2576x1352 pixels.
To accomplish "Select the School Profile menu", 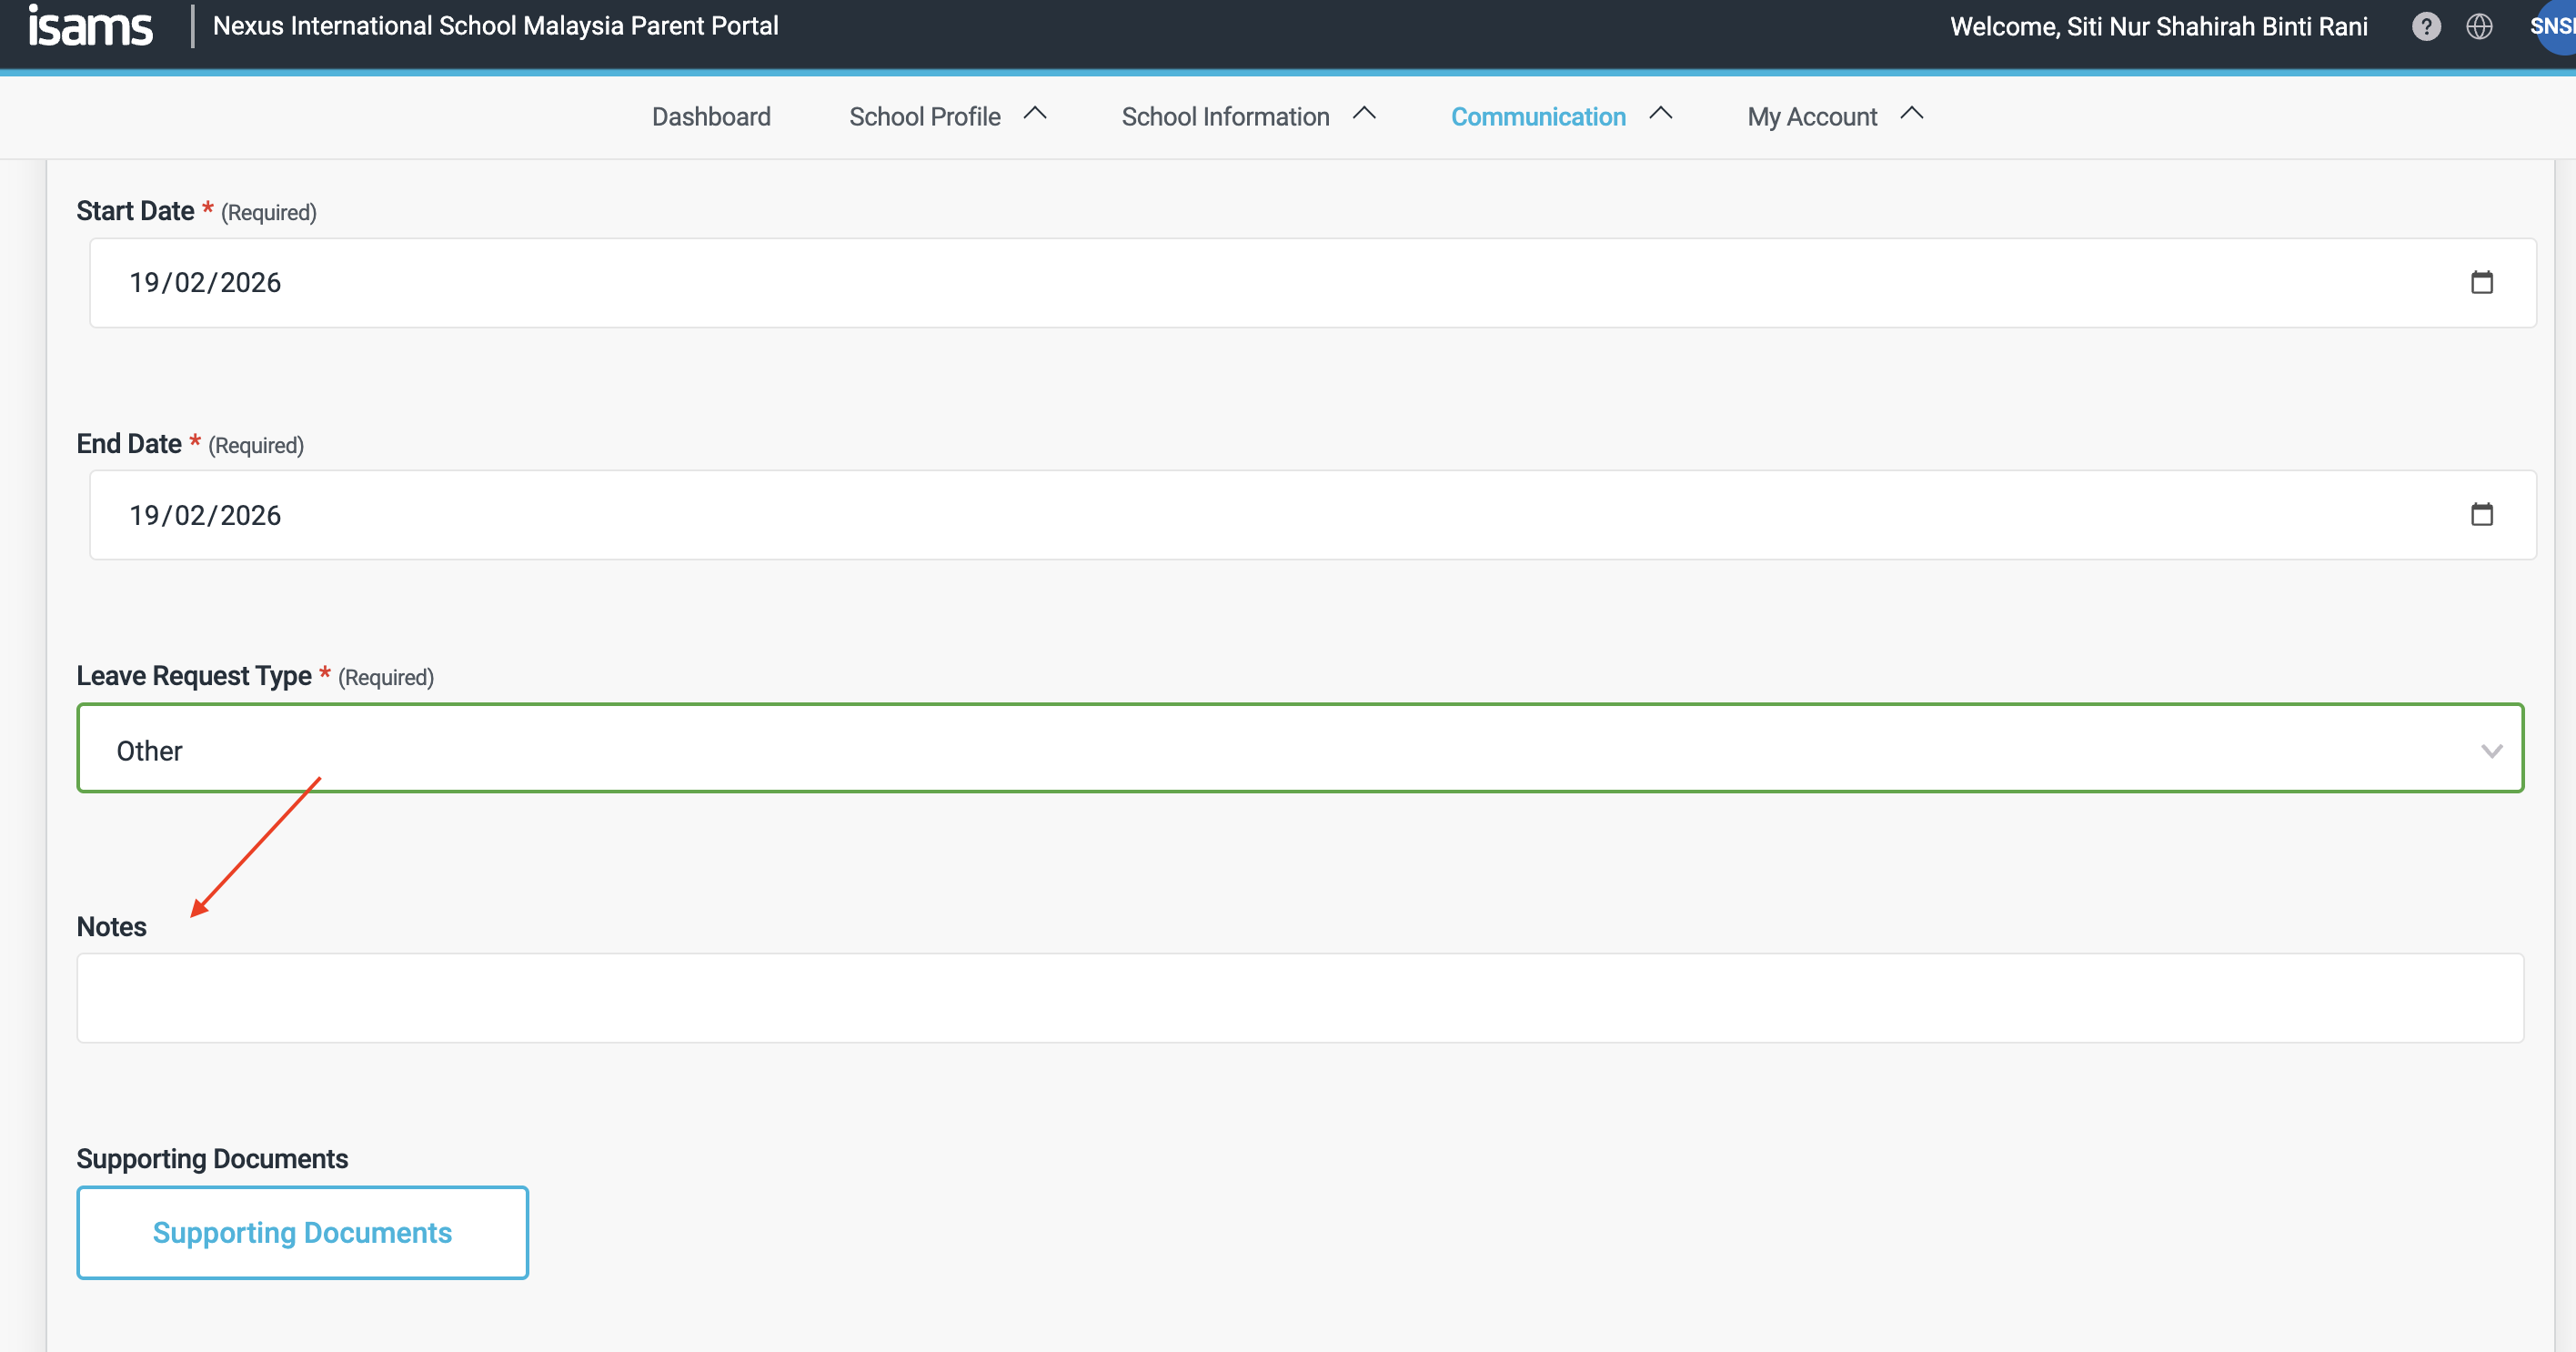I will tap(924, 117).
